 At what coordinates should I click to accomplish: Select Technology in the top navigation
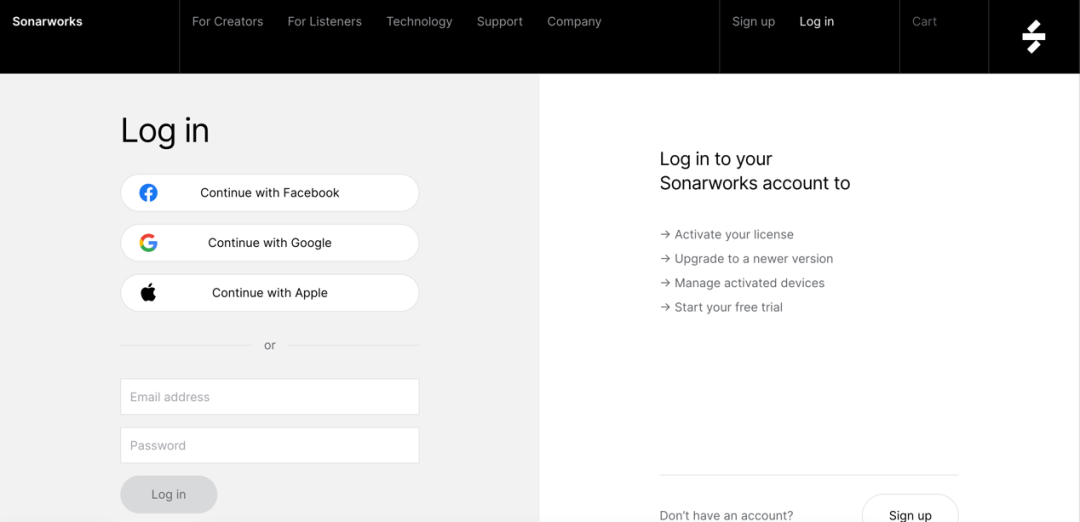point(419,22)
